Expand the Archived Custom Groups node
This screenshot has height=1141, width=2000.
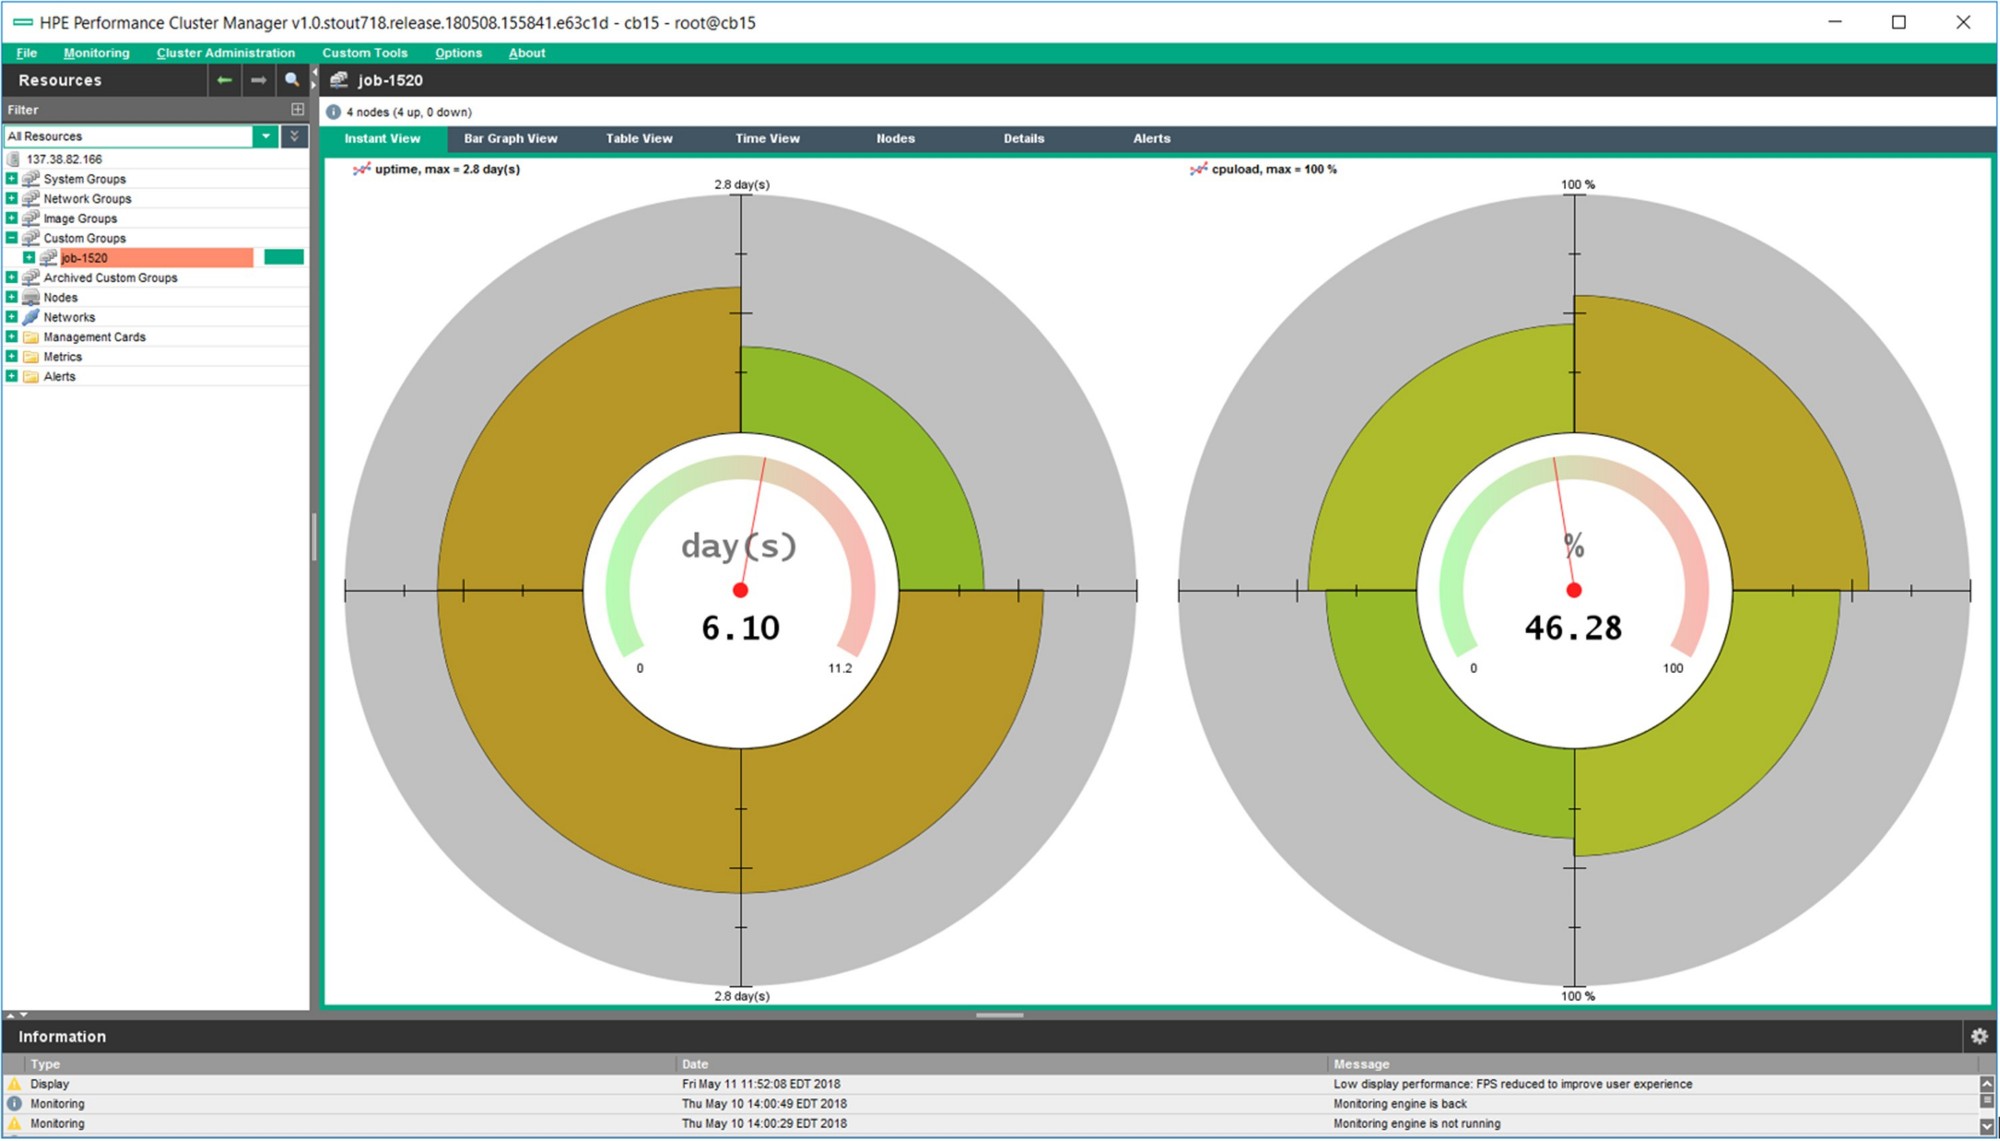point(12,278)
